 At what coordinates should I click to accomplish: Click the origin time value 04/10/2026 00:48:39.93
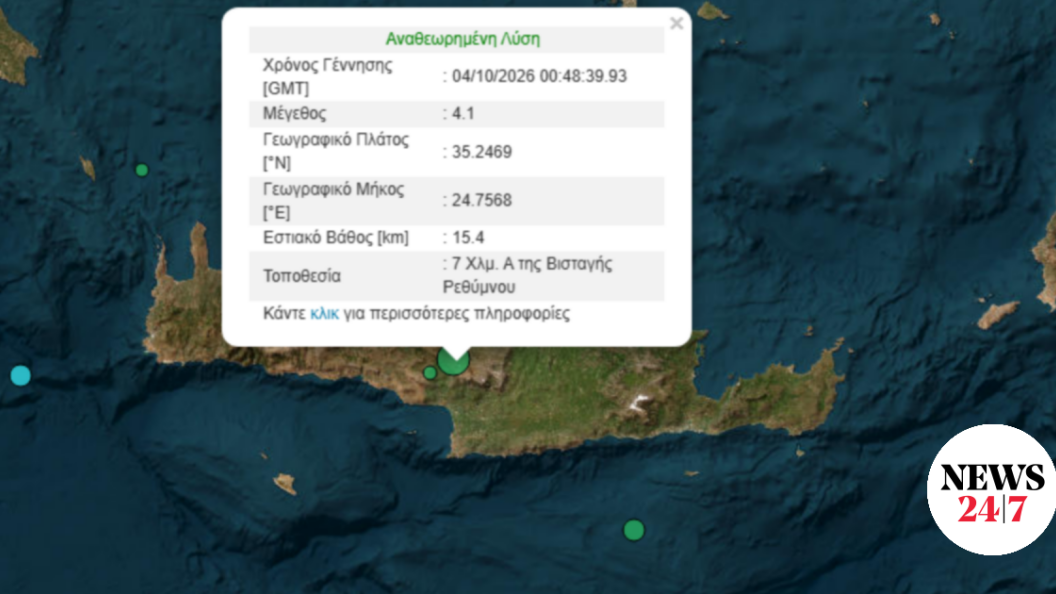[x=539, y=76]
